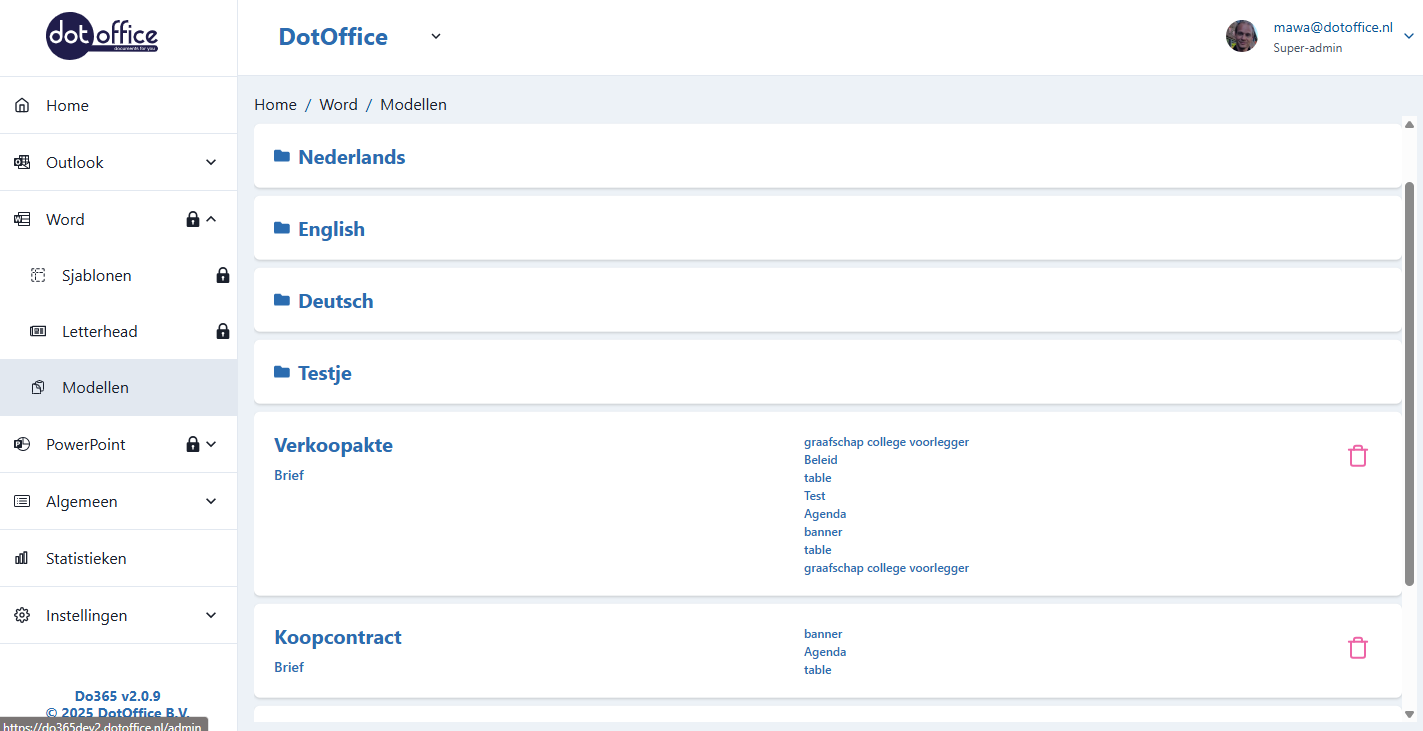The image size is (1423, 731).
Task: Open the Modellen sidebar item
Action: pos(95,387)
